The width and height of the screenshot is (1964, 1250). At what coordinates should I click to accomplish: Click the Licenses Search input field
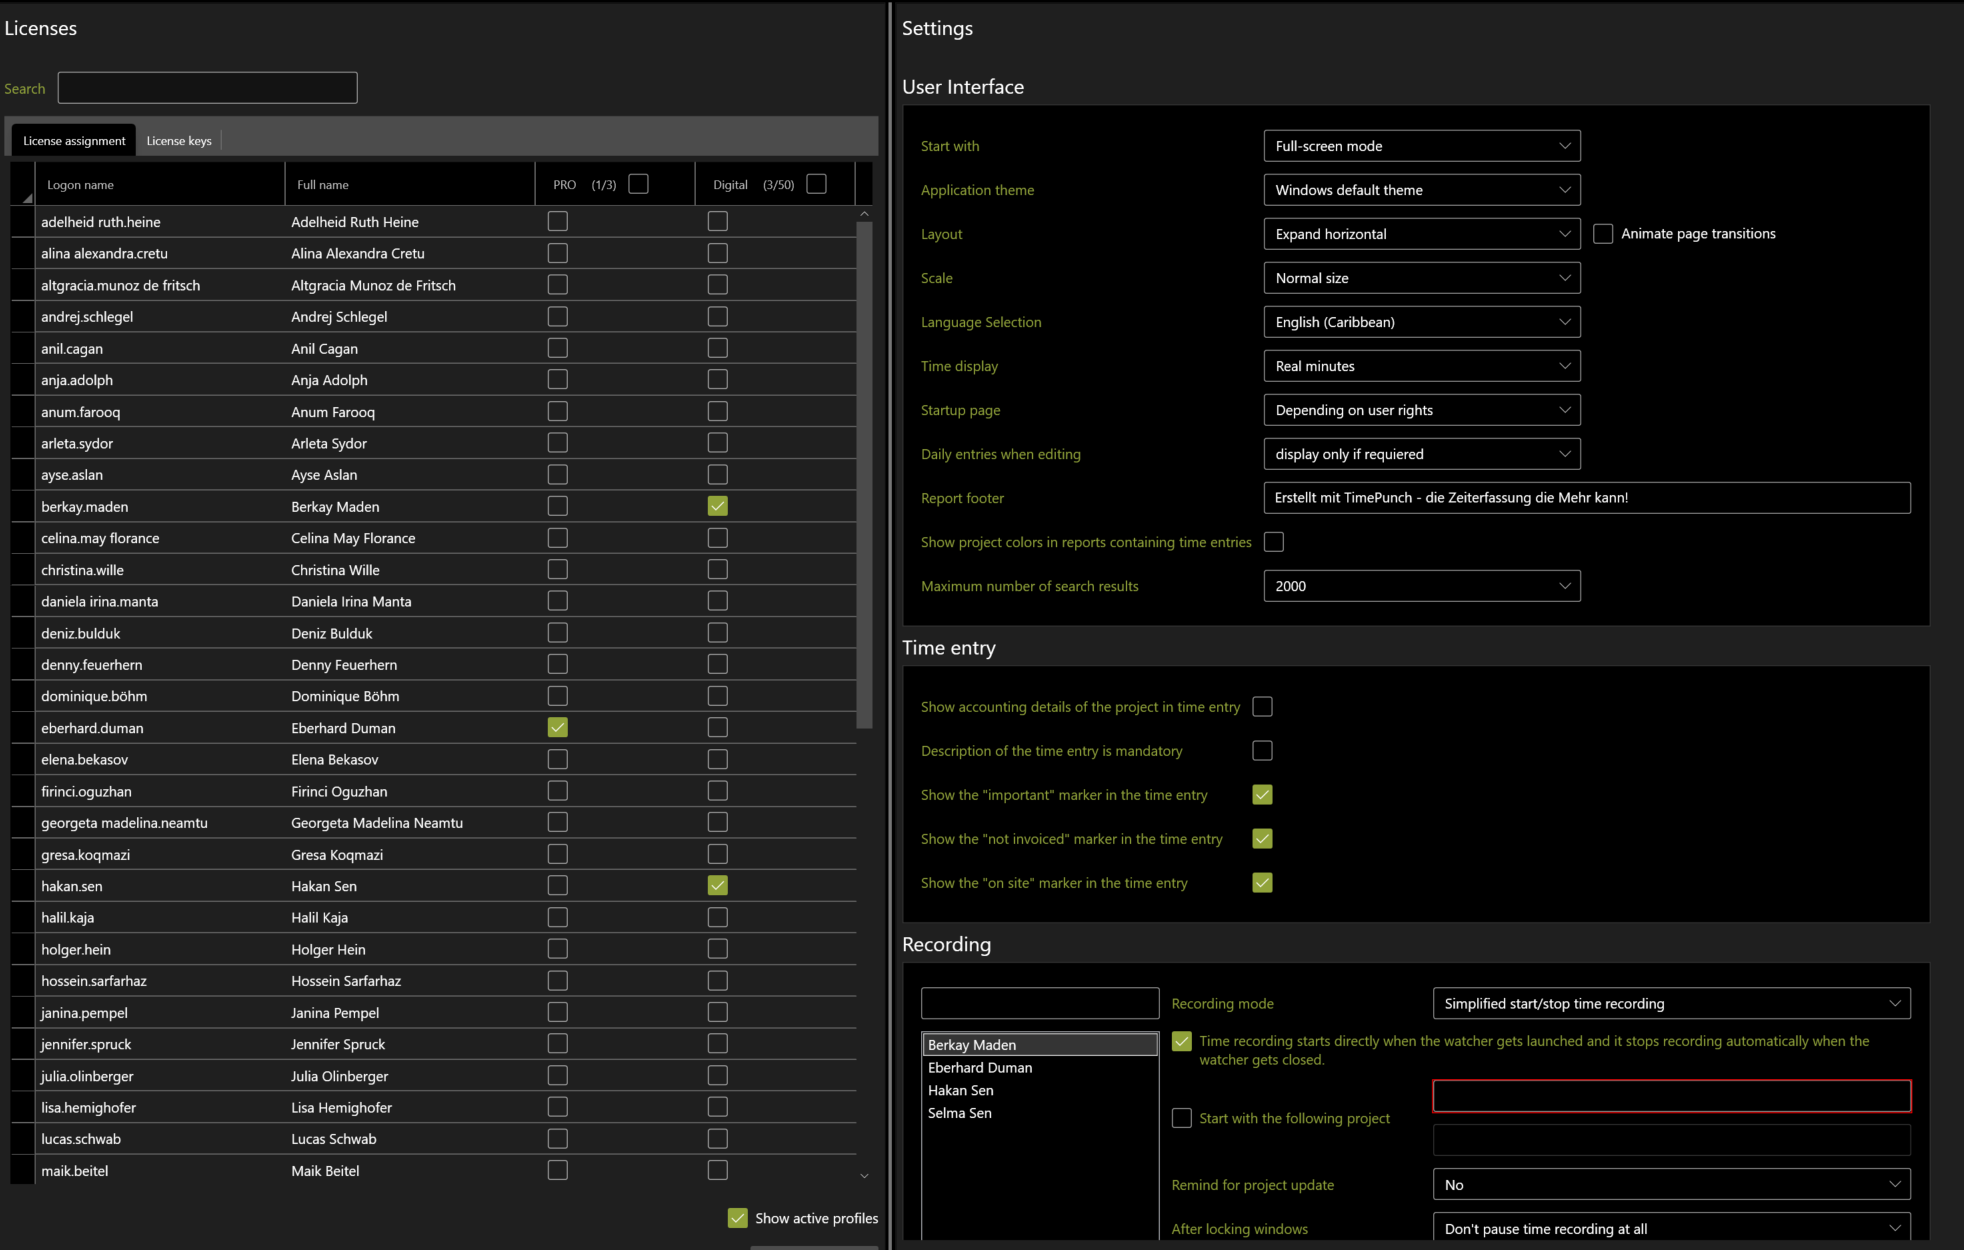pos(207,88)
